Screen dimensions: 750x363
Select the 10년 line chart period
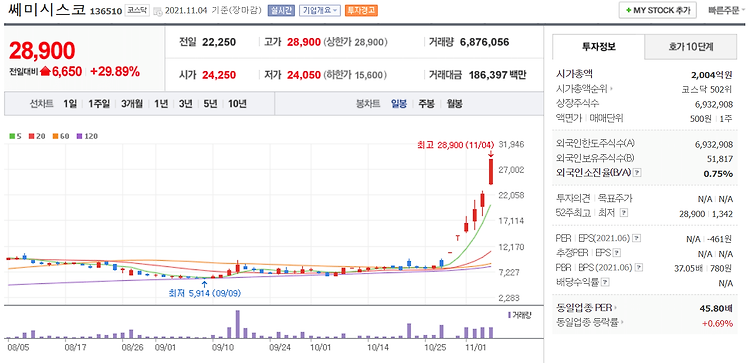237,104
